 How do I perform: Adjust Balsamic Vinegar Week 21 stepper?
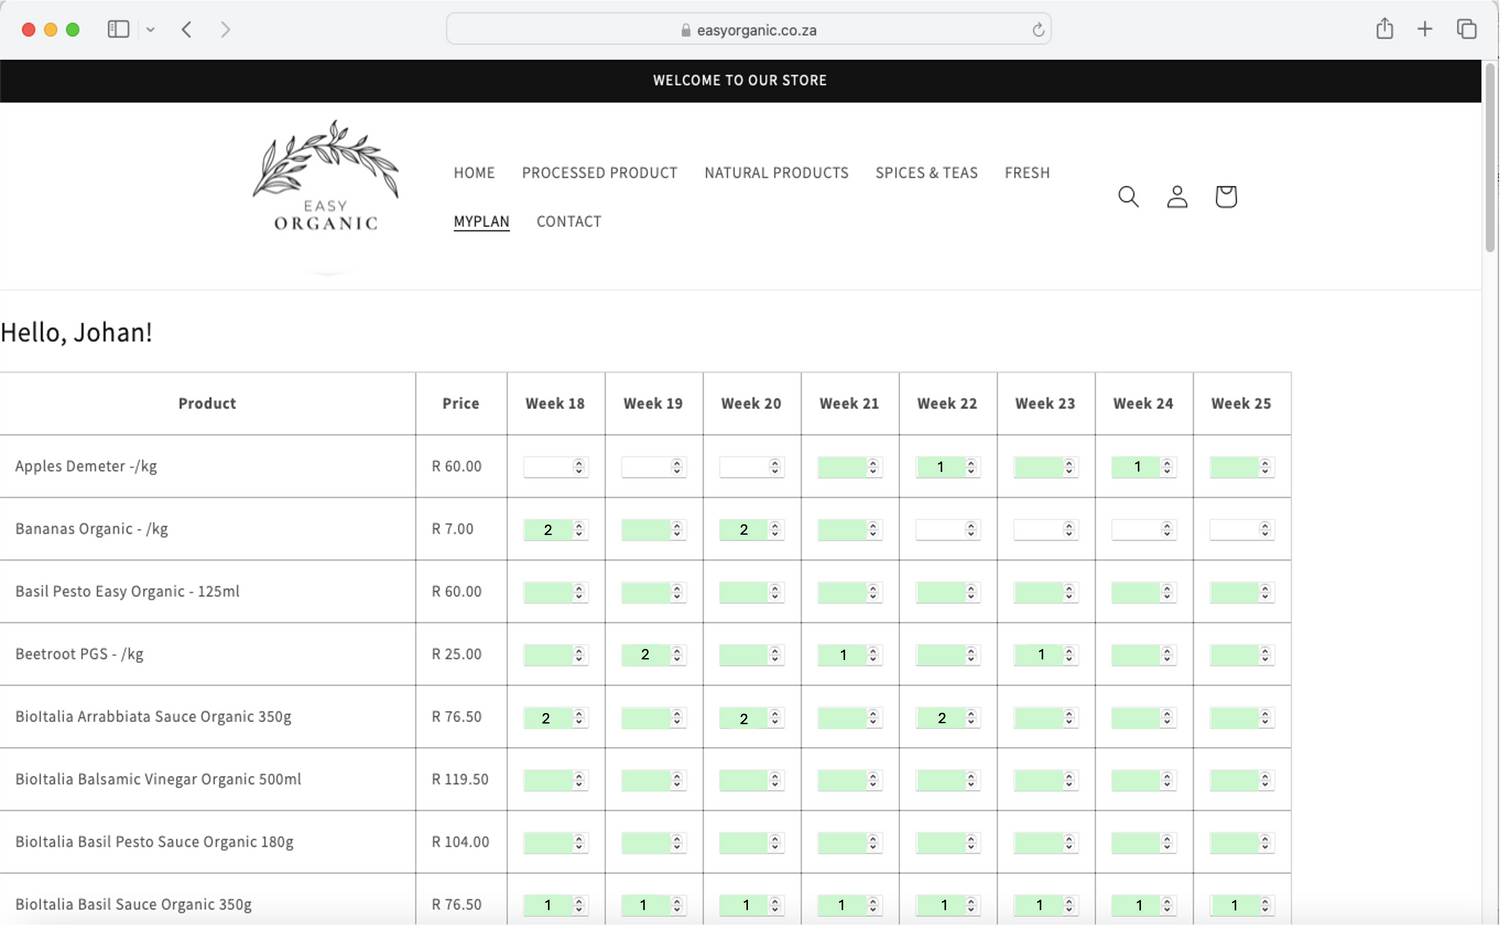pos(873,780)
